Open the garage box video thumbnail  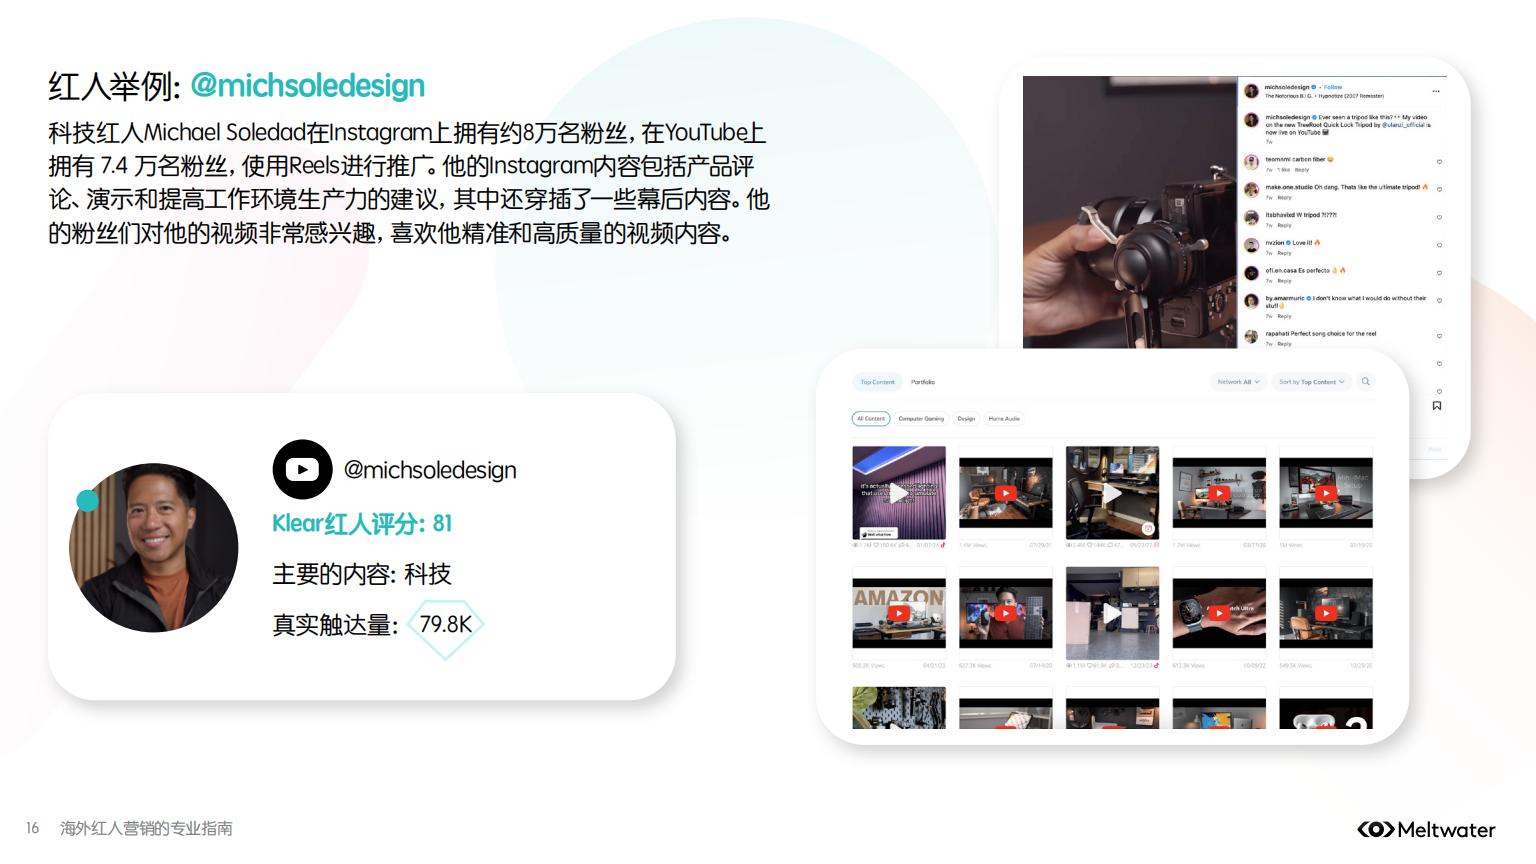(x=1112, y=613)
